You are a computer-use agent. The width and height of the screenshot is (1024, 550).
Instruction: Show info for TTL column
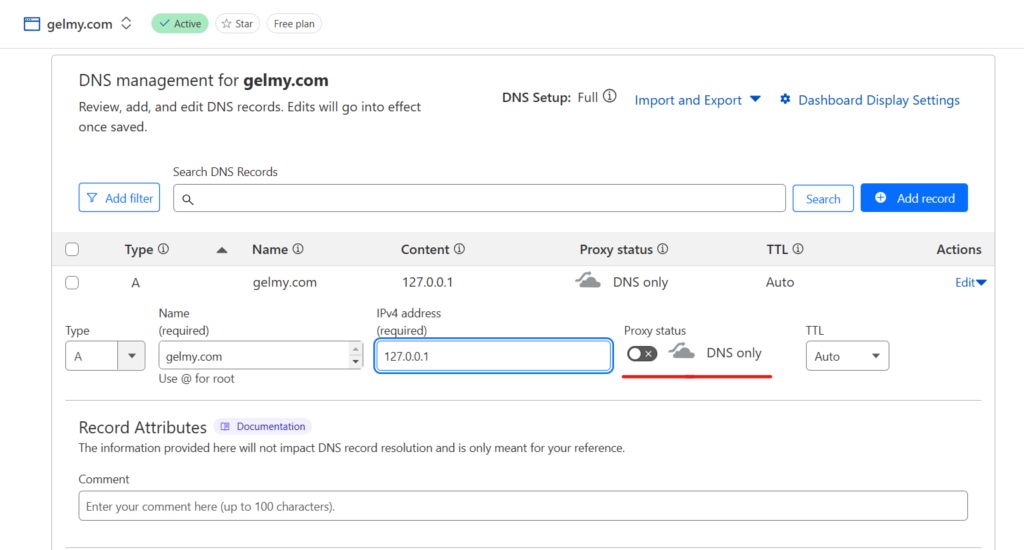pyautogui.click(x=798, y=249)
